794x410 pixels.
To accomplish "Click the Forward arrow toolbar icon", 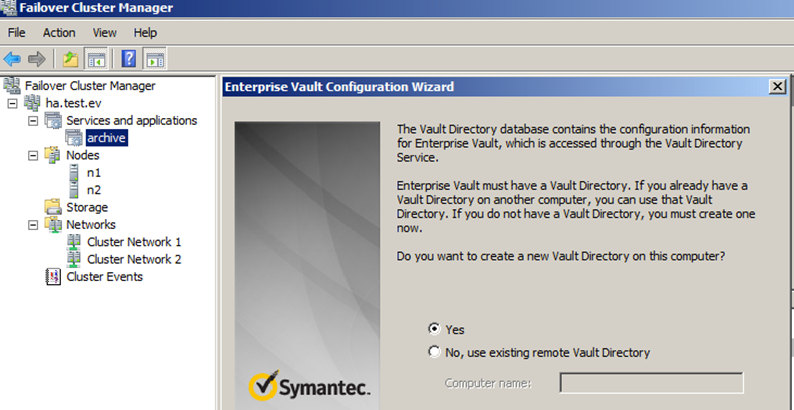I will click(x=36, y=59).
